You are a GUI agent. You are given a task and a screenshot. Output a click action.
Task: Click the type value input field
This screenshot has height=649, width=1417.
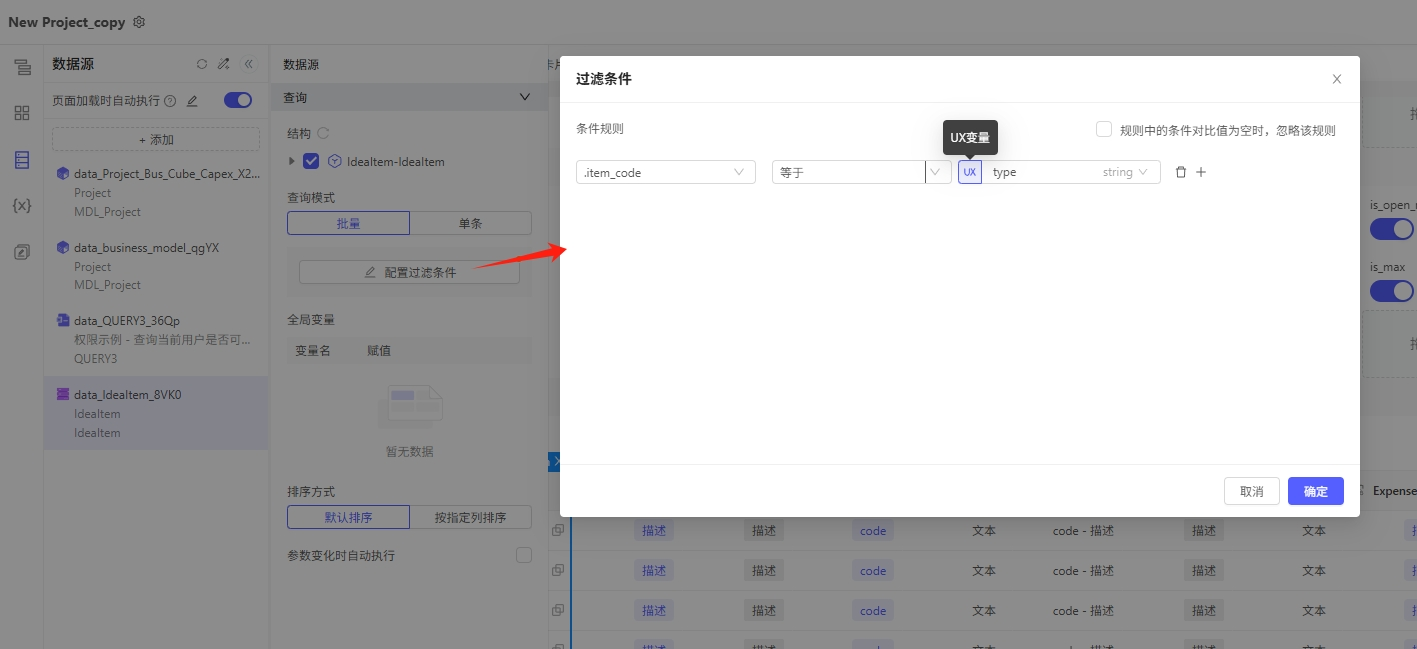pyautogui.click(x=1040, y=172)
